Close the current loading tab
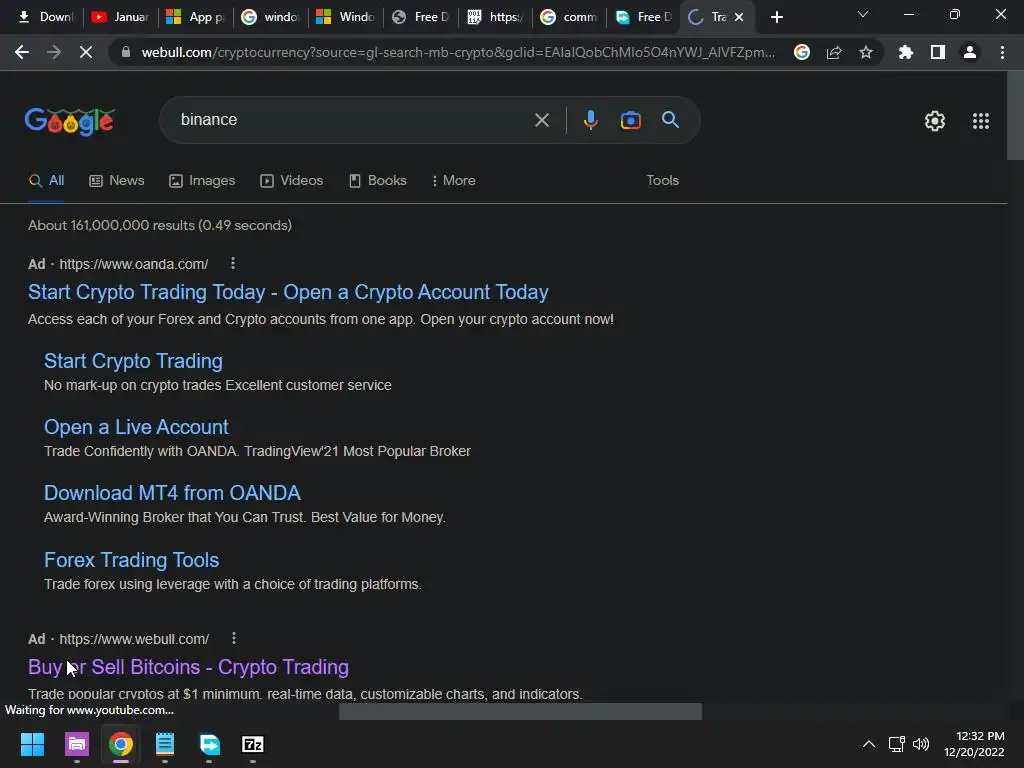 [739, 17]
